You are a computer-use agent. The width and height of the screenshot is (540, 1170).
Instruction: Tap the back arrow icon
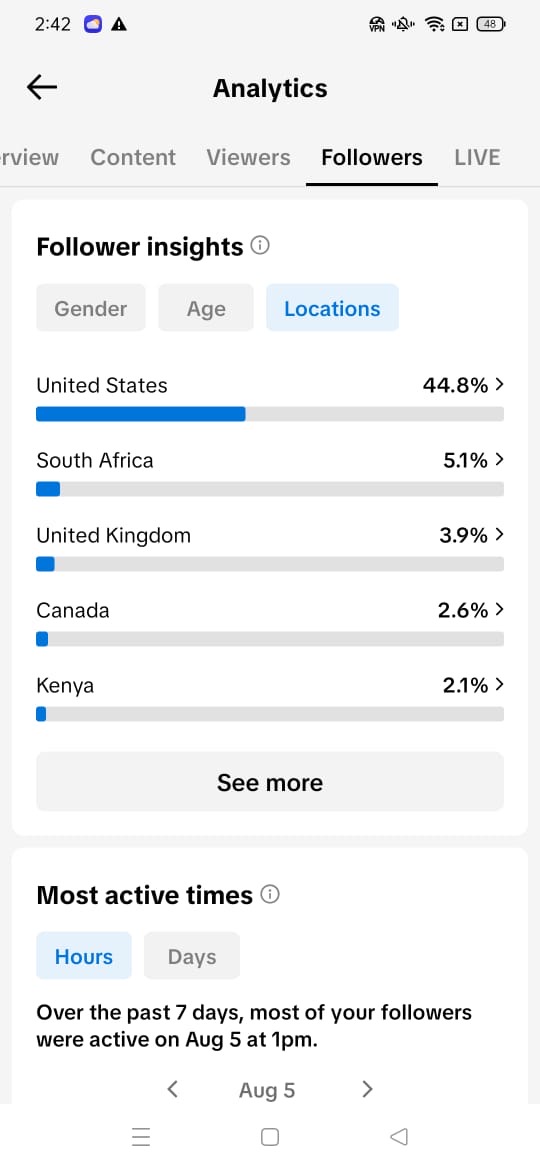pyautogui.click(x=42, y=87)
